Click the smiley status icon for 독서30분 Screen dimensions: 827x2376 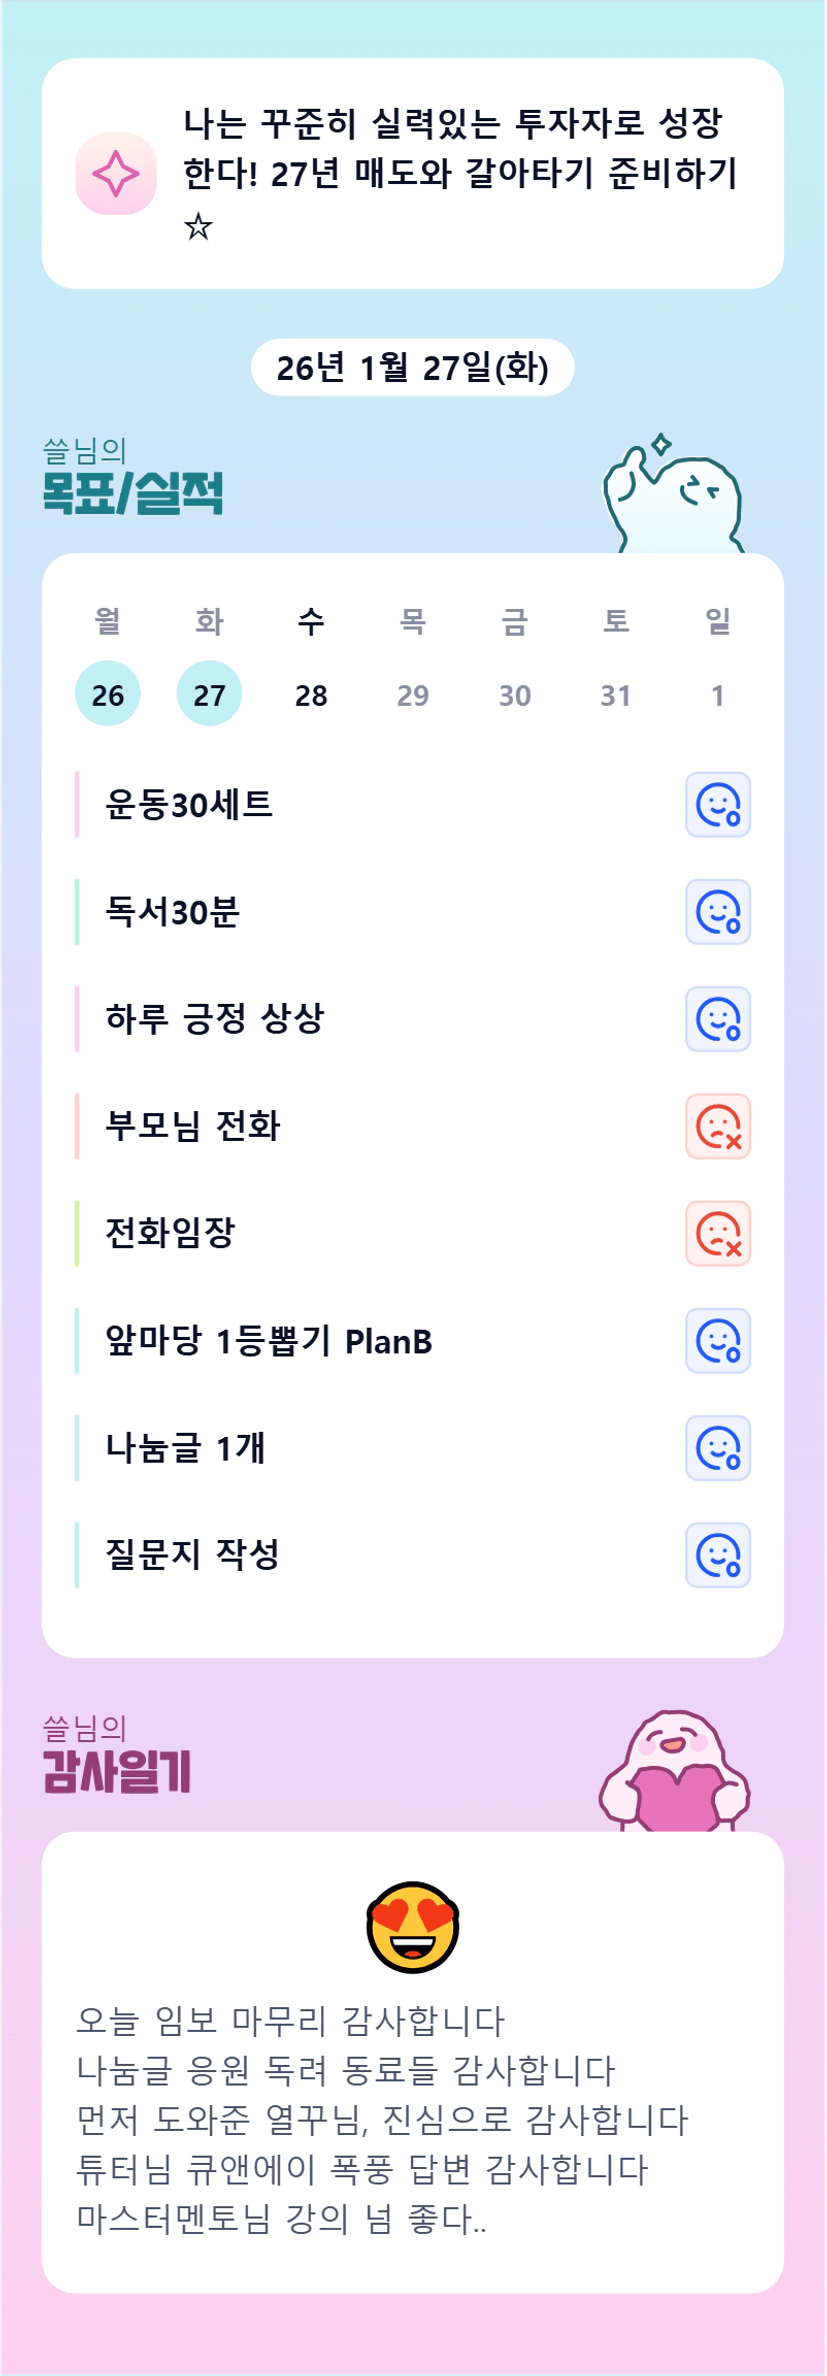(x=717, y=912)
